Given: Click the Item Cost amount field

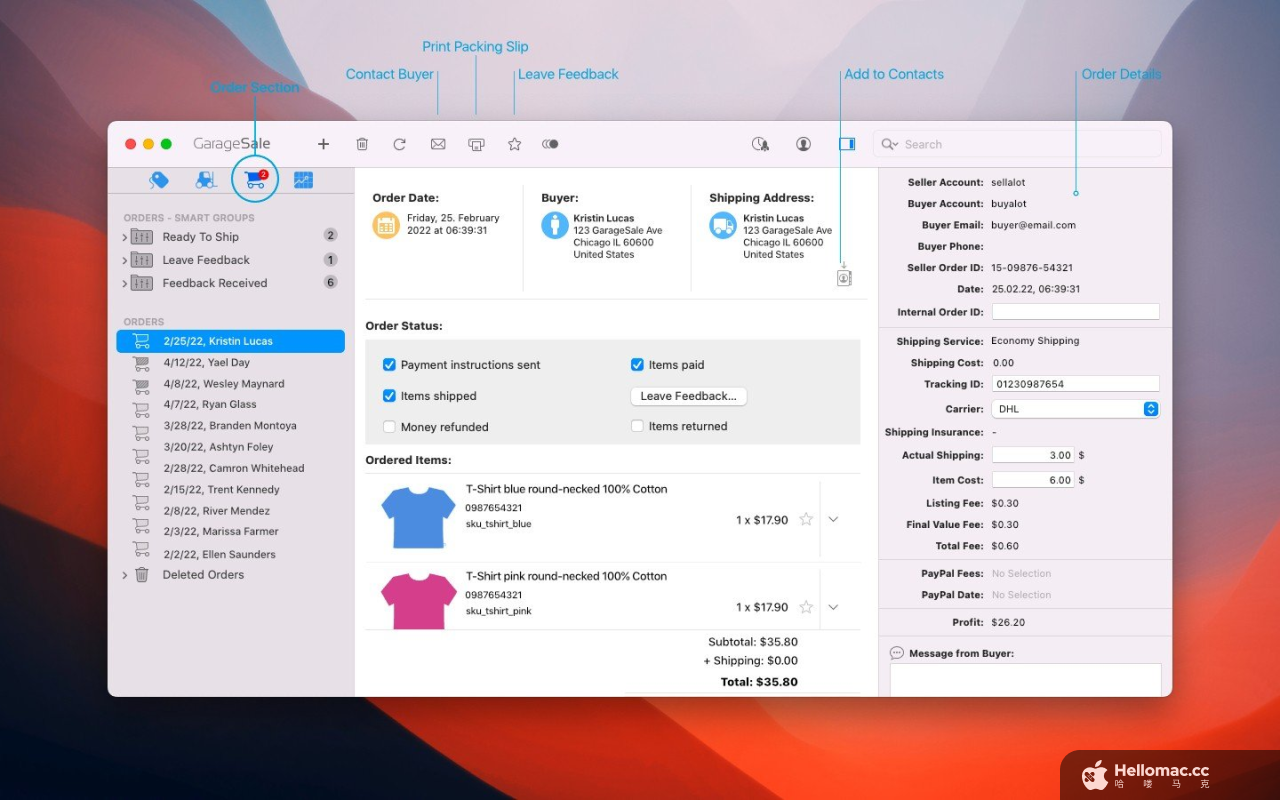Looking at the screenshot, I should tap(1033, 480).
